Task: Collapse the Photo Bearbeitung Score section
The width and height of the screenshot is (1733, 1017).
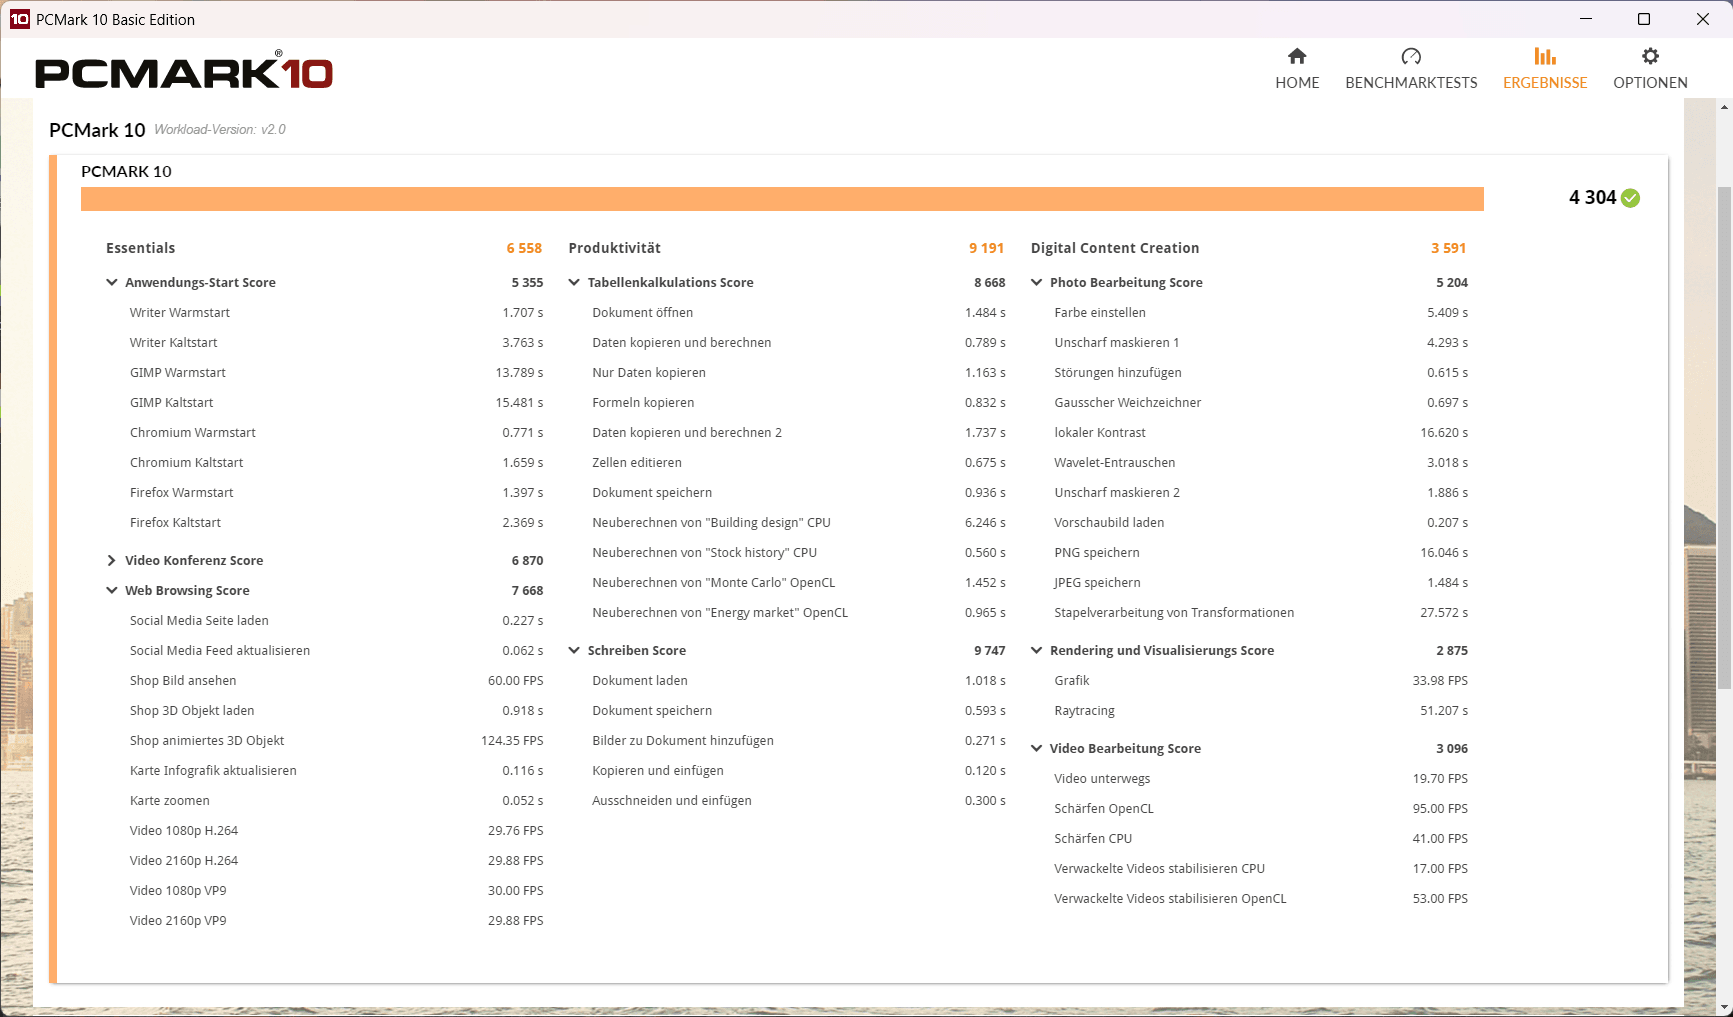Action: click(1036, 283)
